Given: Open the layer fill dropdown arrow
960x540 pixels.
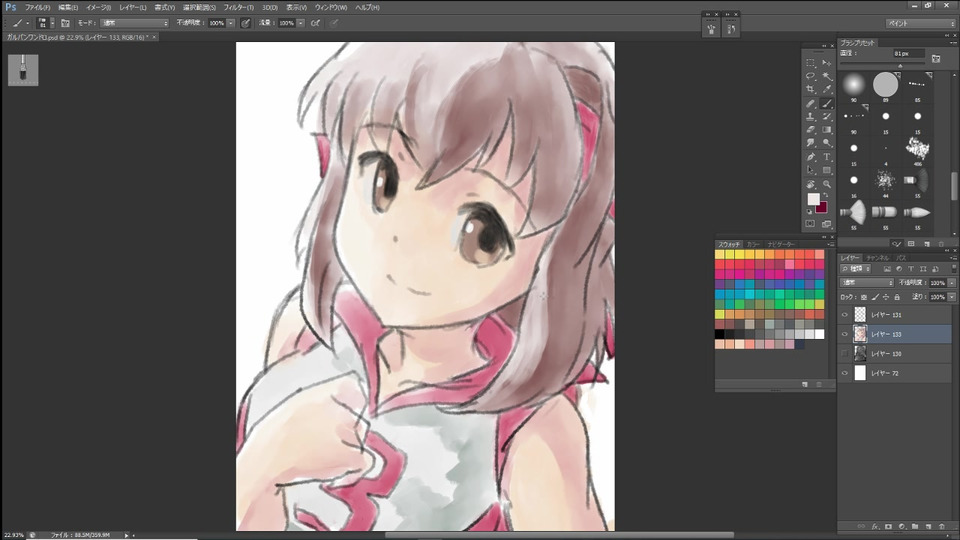Looking at the screenshot, I should [951, 297].
